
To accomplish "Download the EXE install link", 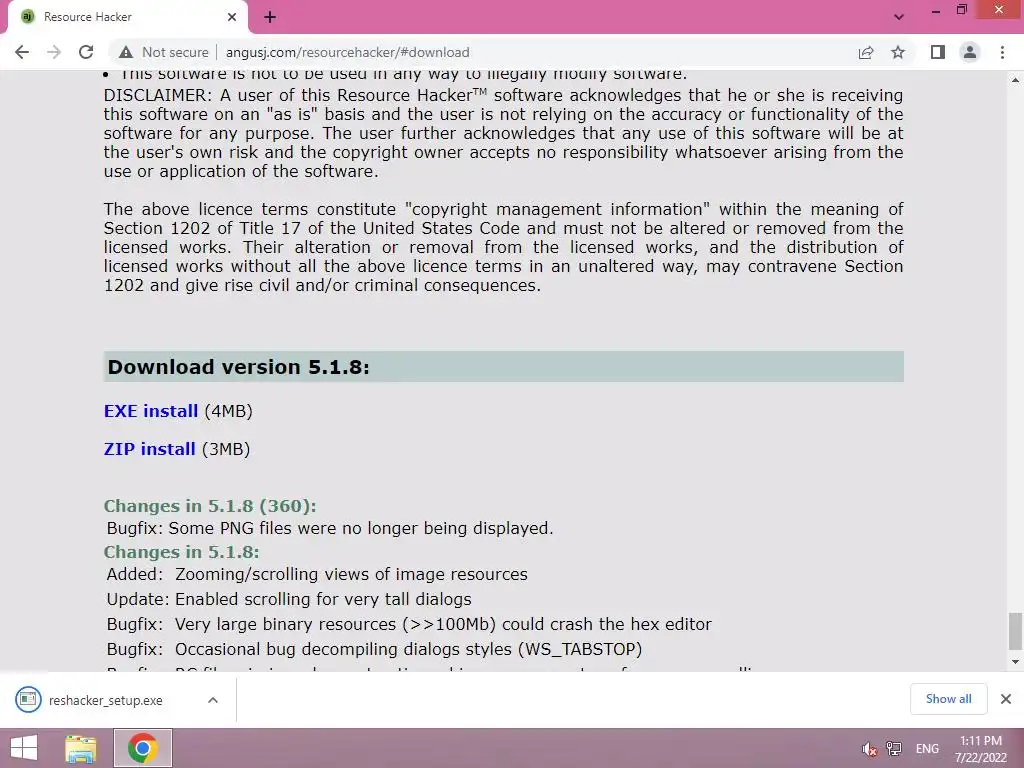I will pos(151,411).
